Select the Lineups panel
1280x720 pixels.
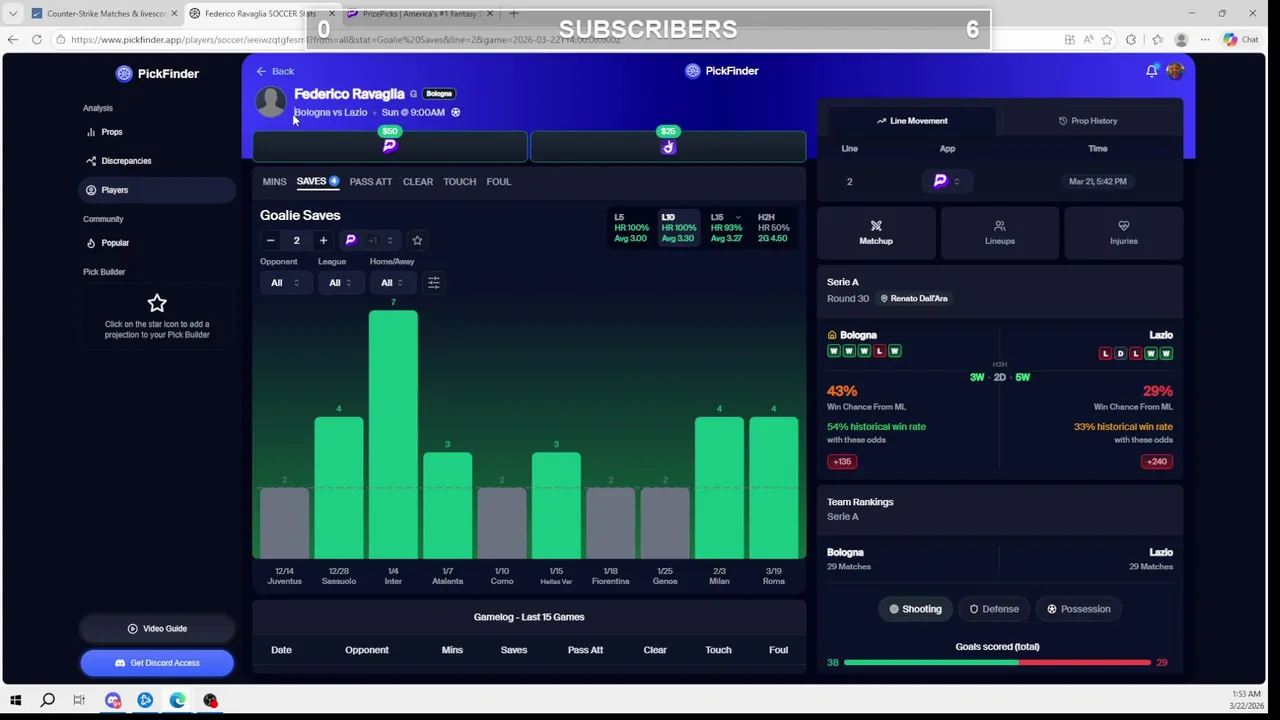(999, 232)
